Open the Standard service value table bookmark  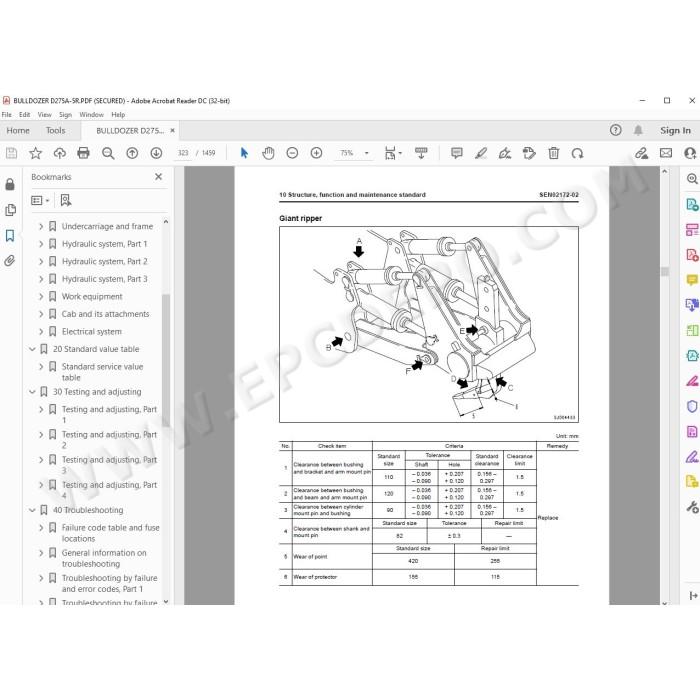(102, 372)
